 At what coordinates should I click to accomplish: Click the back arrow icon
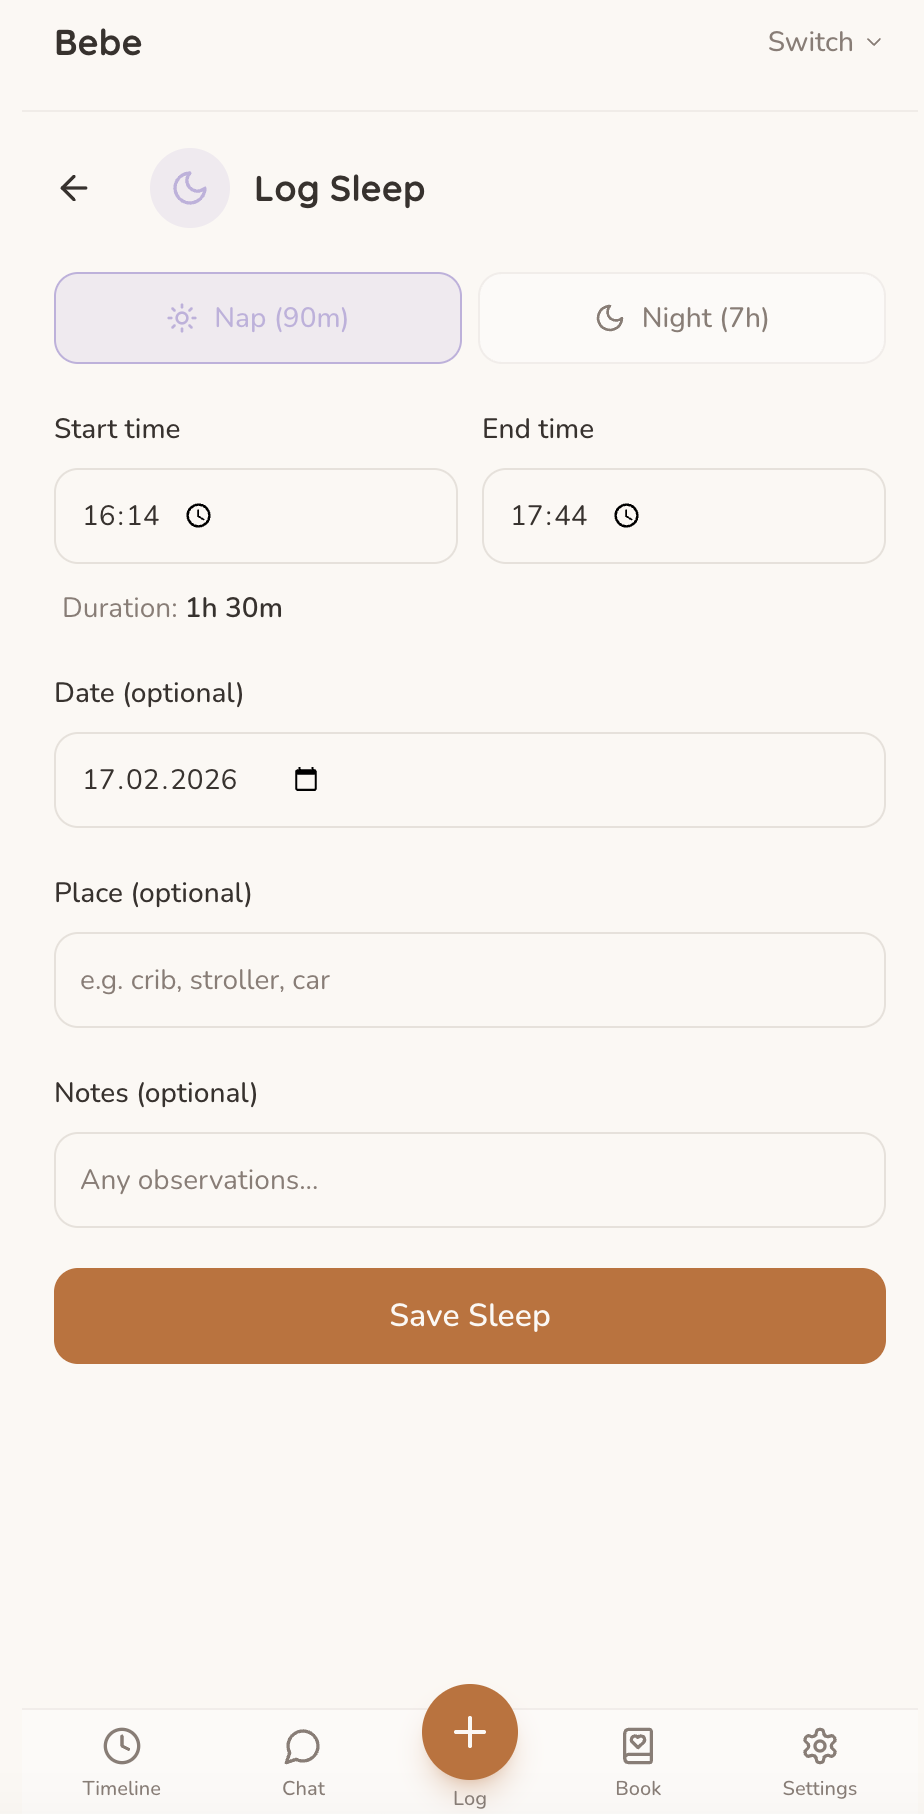(x=74, y=188)
